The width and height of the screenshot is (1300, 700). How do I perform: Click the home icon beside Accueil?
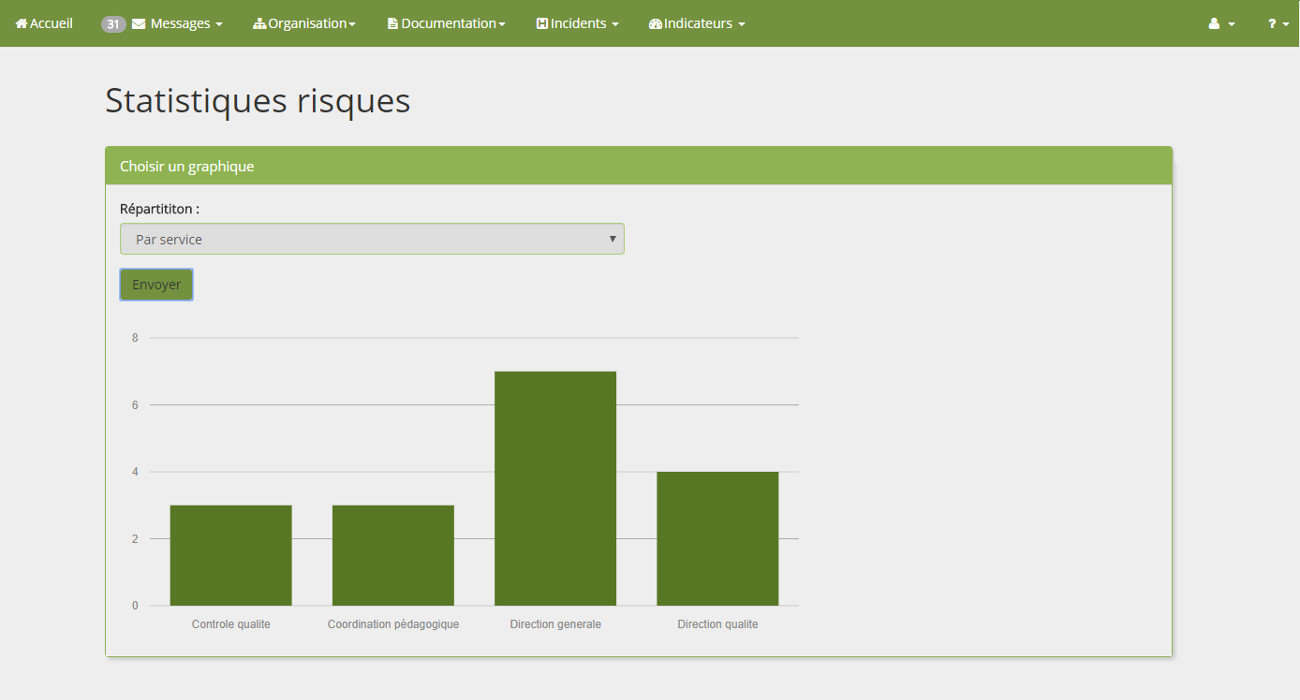coord(21,23)
